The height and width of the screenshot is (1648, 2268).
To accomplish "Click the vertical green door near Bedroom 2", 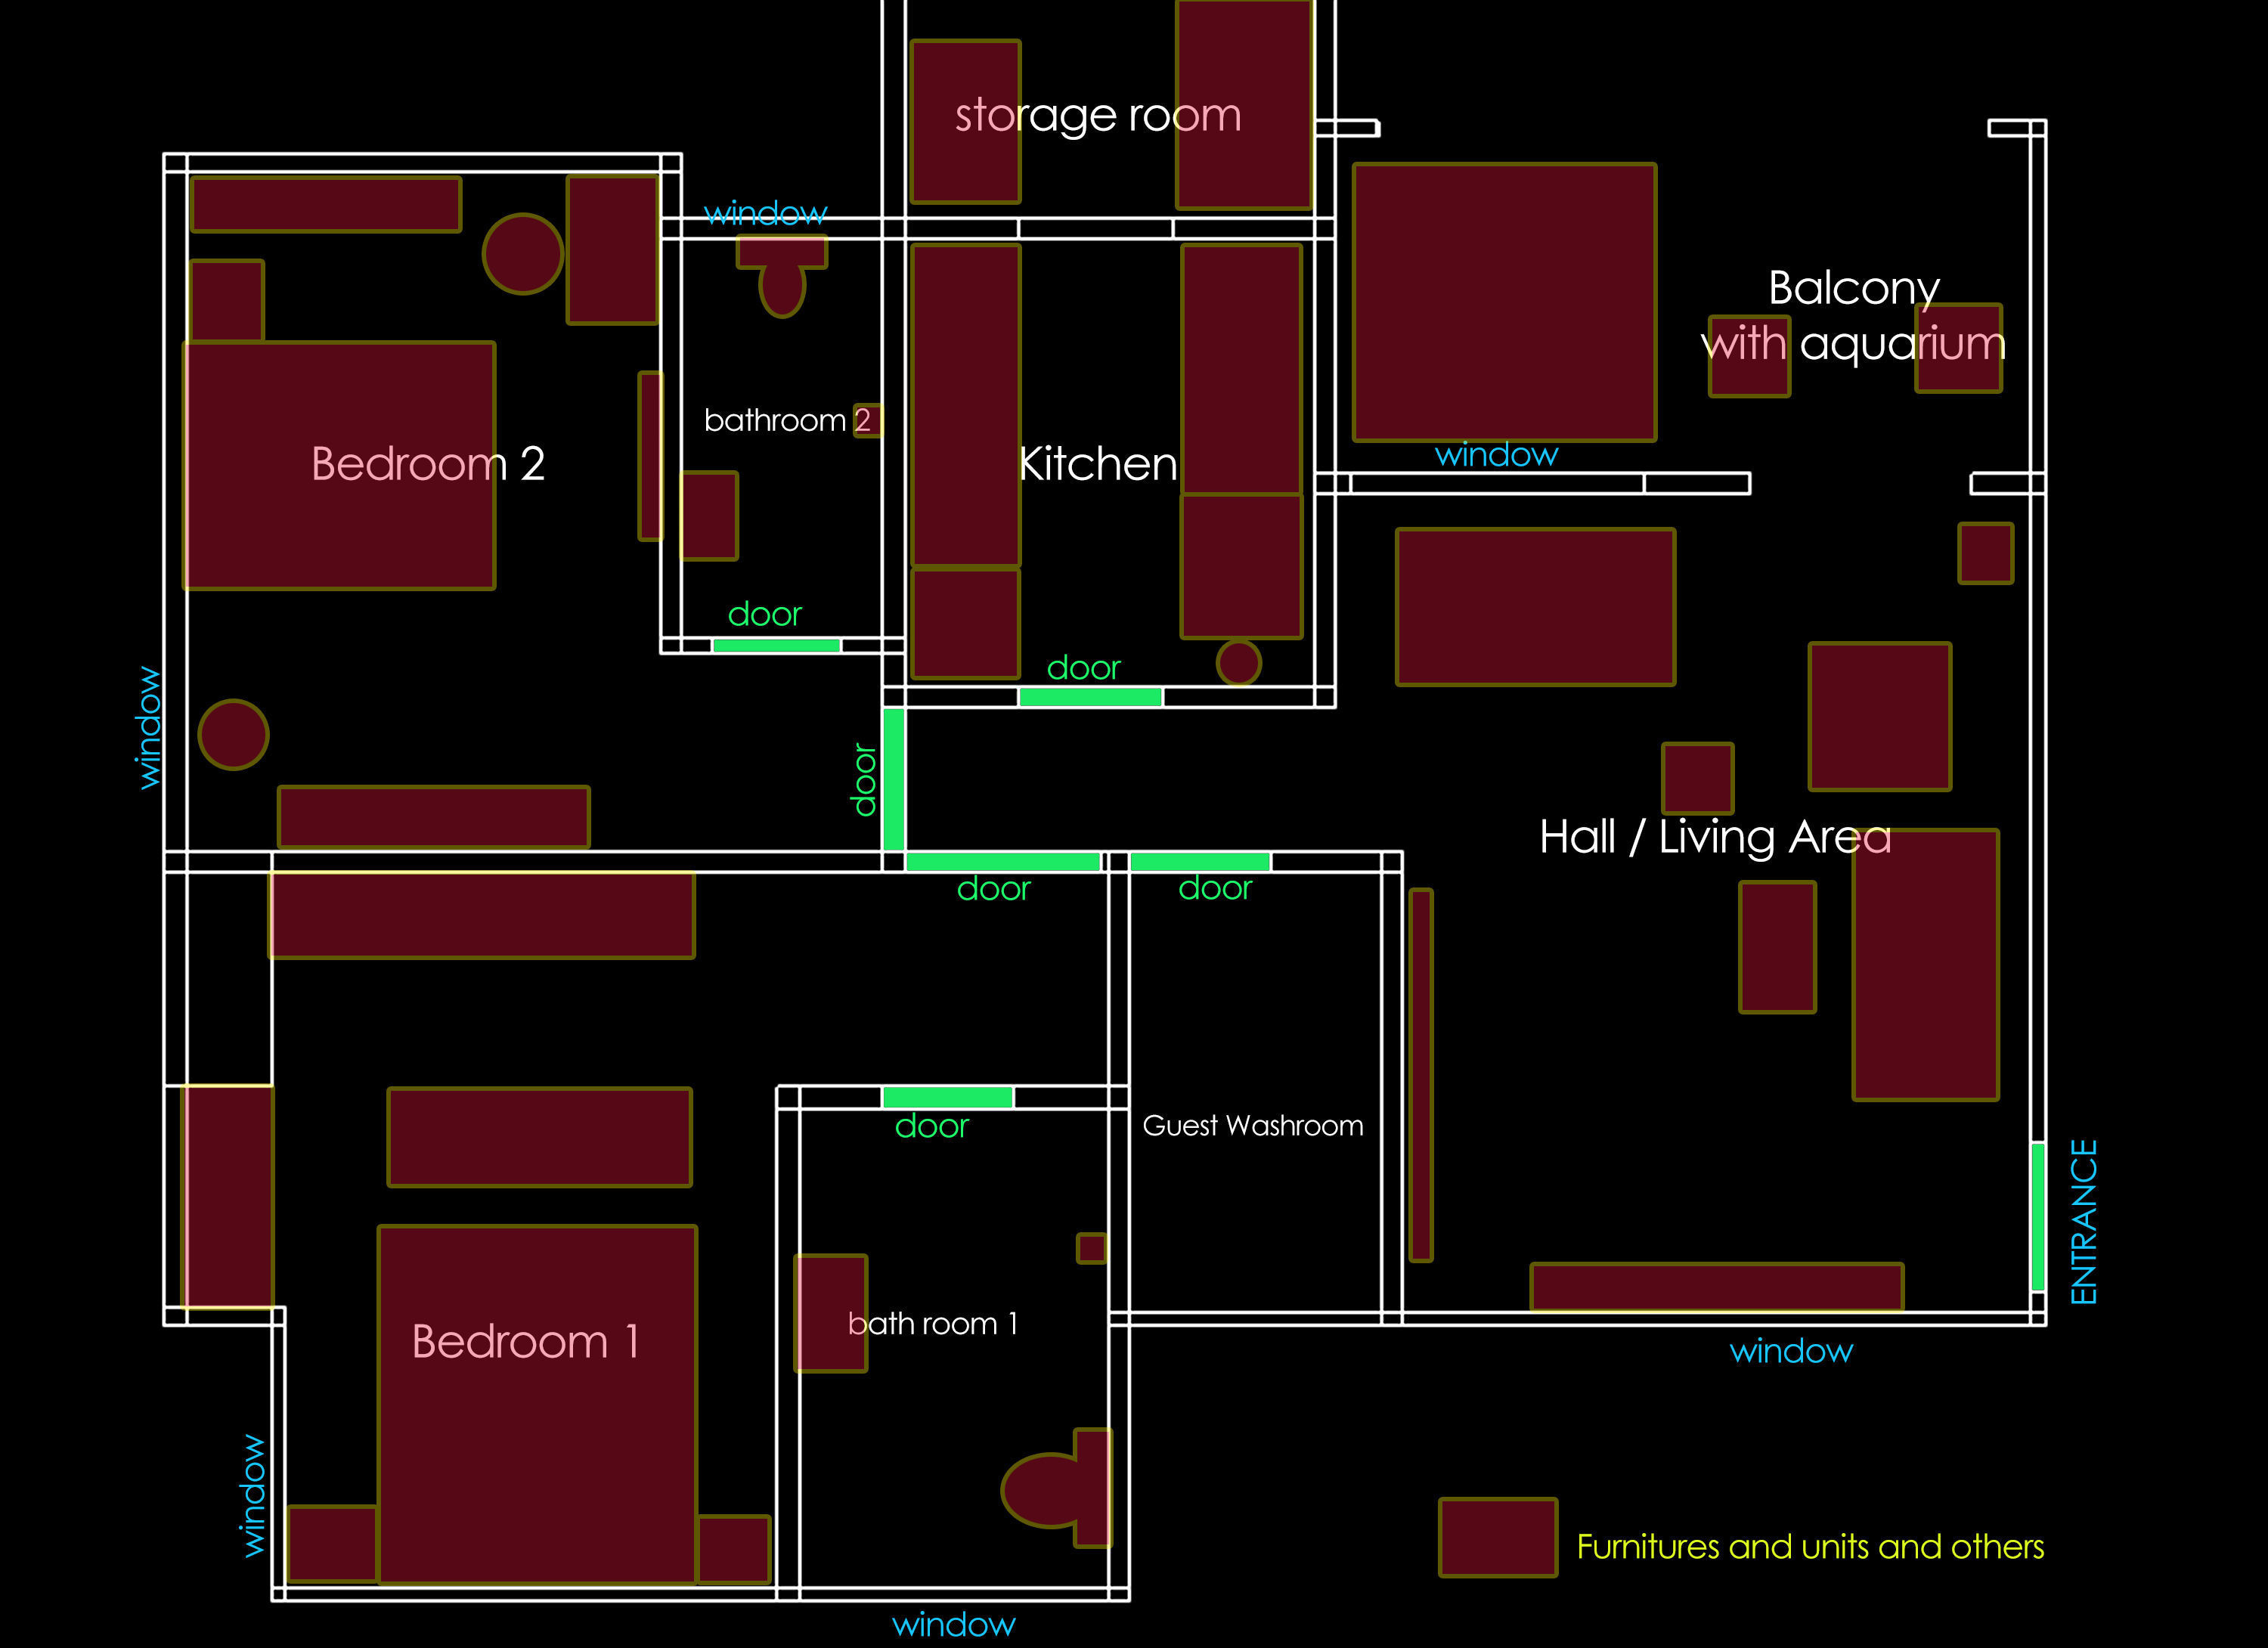I will 893,779.
